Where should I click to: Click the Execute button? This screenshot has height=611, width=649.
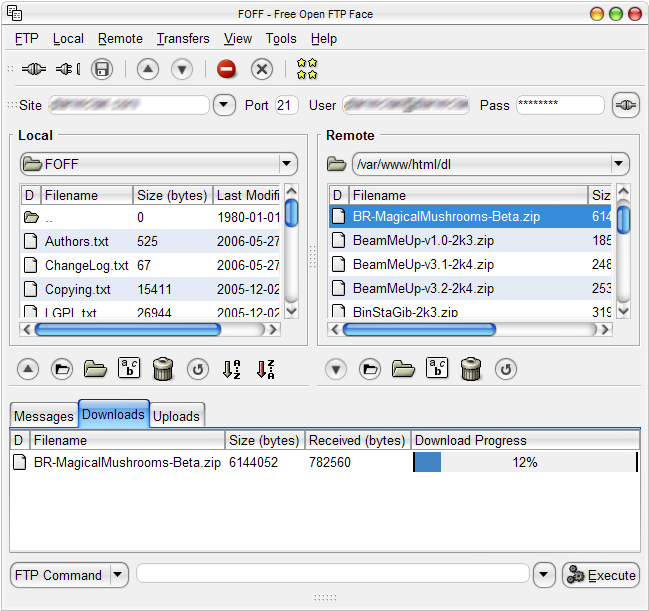coord(601,575)
